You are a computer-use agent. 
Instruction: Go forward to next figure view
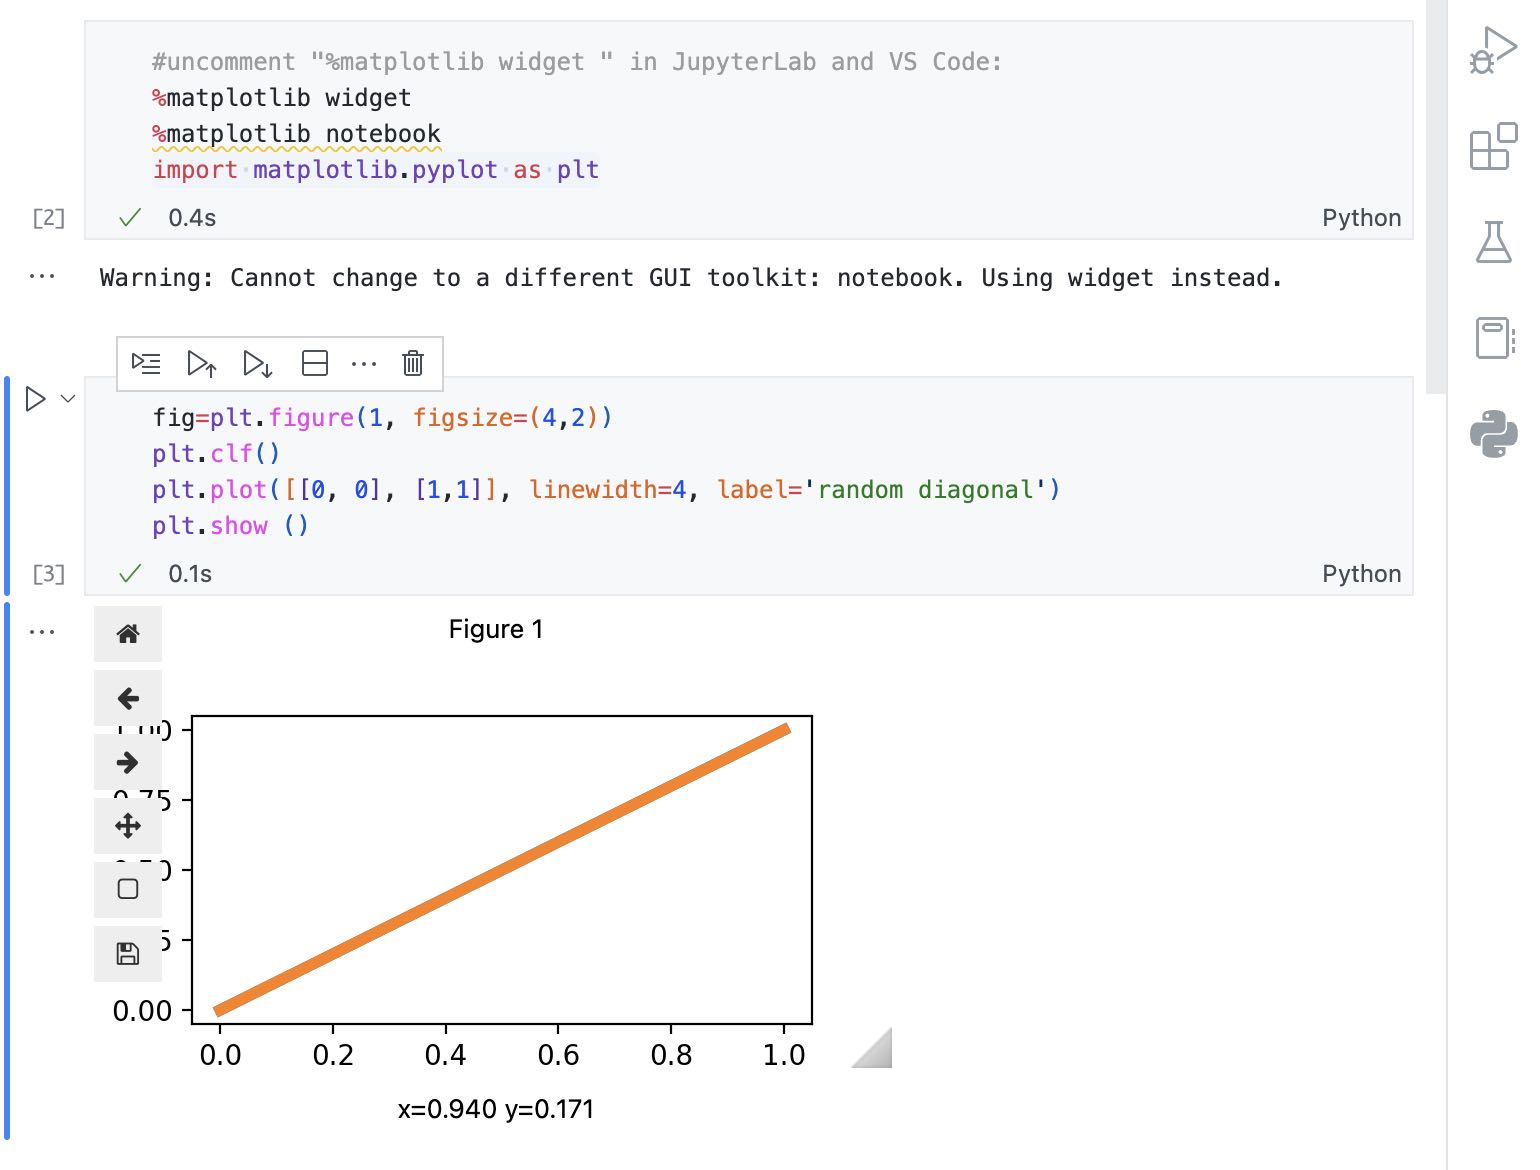click(128, 762)
